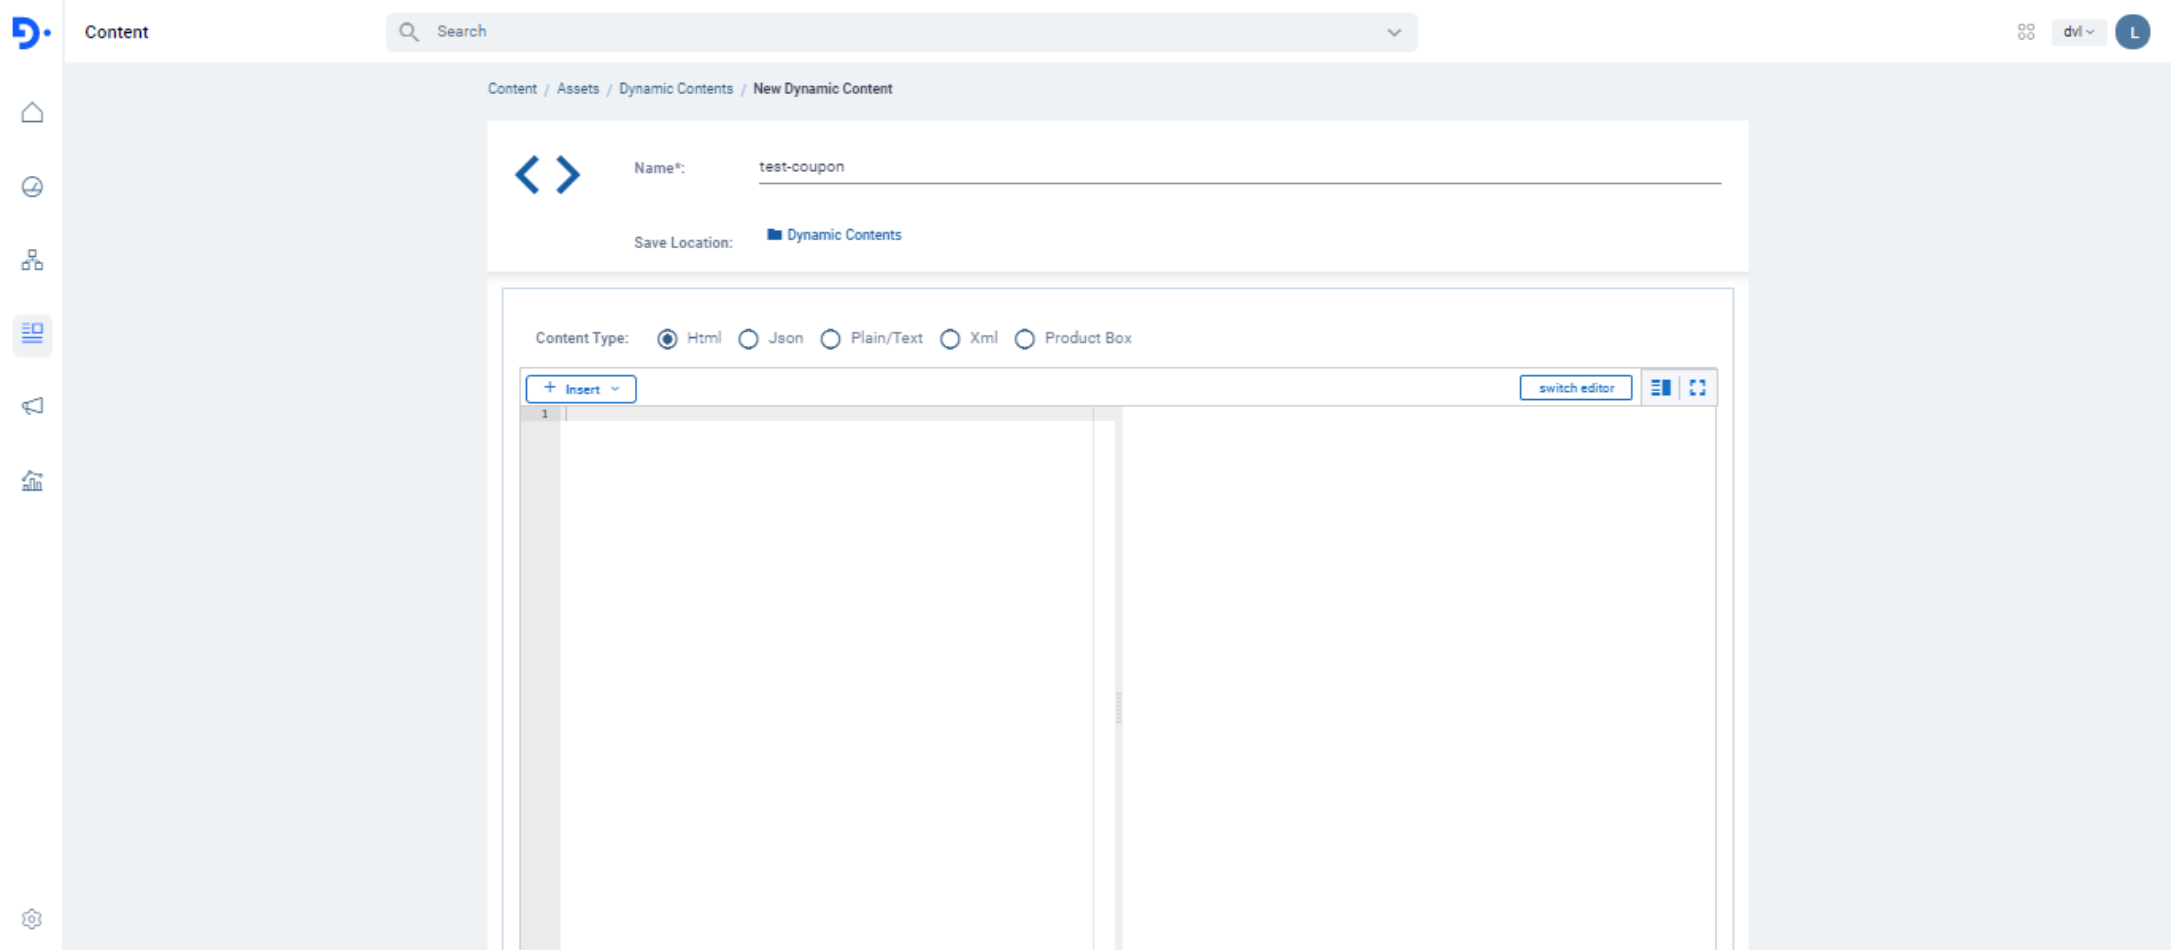The image size is (2171, 950).
Task: Click the apps grid icon in header
Action: click(2026, 32)
